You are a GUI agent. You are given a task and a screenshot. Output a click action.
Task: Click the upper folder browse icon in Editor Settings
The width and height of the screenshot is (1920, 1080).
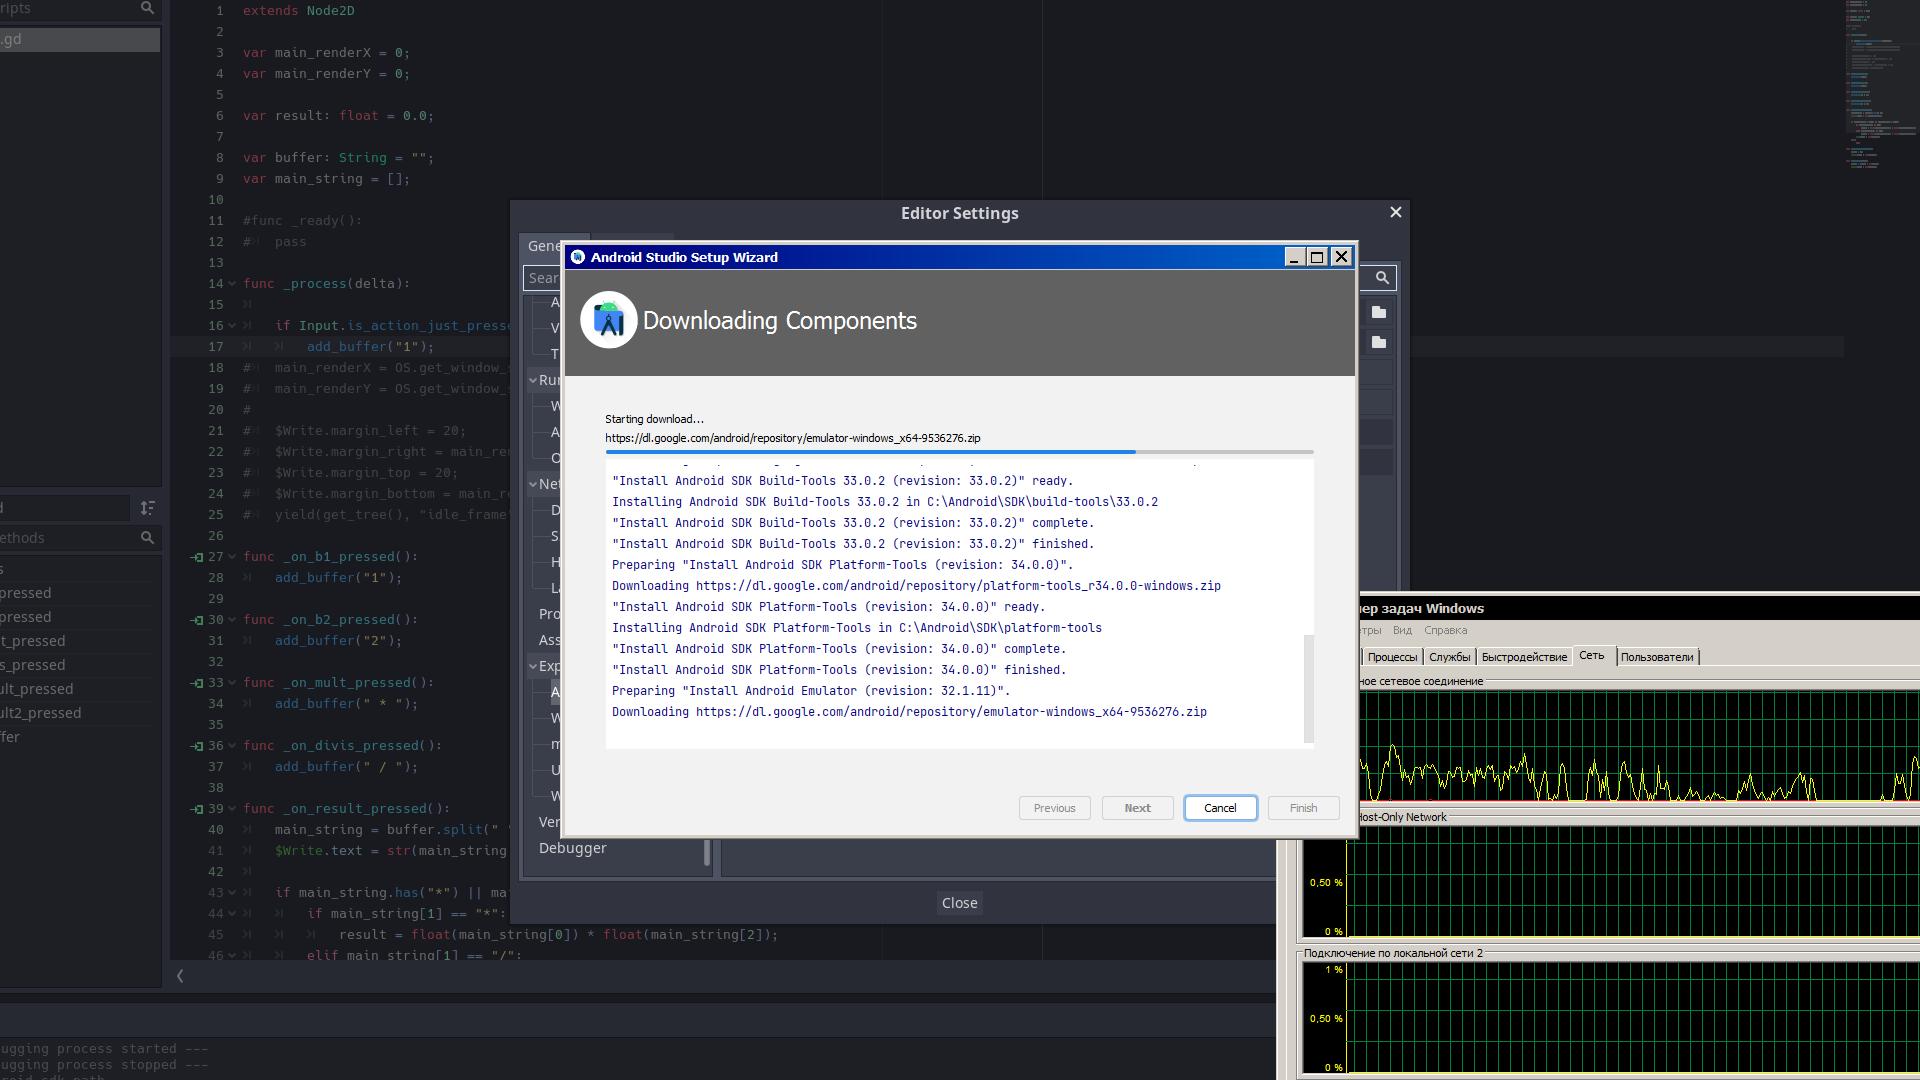pyautogui.click(x=1378, y=312)
